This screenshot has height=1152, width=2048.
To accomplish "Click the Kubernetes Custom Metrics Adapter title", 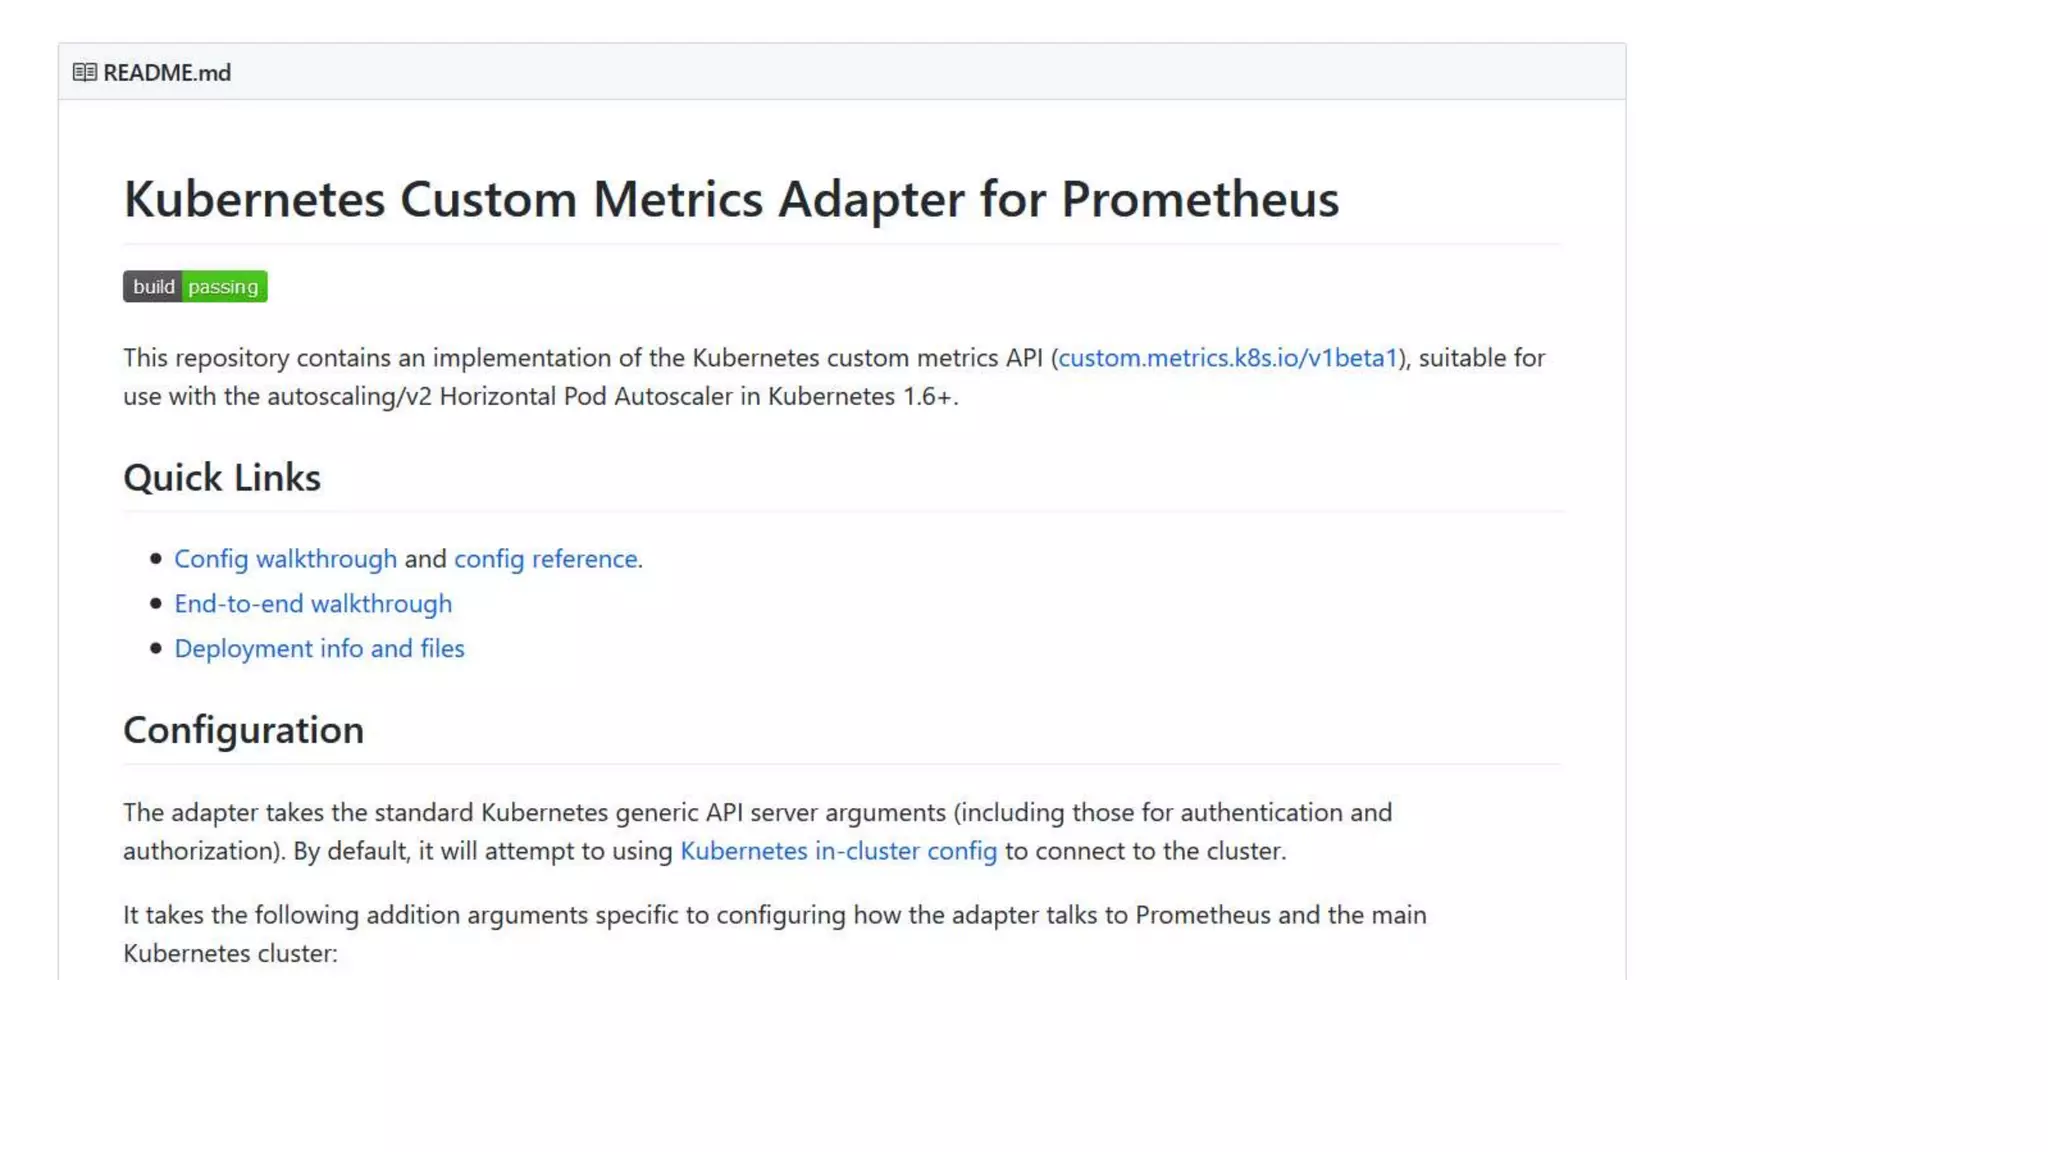I will click(x=730, y=198).
